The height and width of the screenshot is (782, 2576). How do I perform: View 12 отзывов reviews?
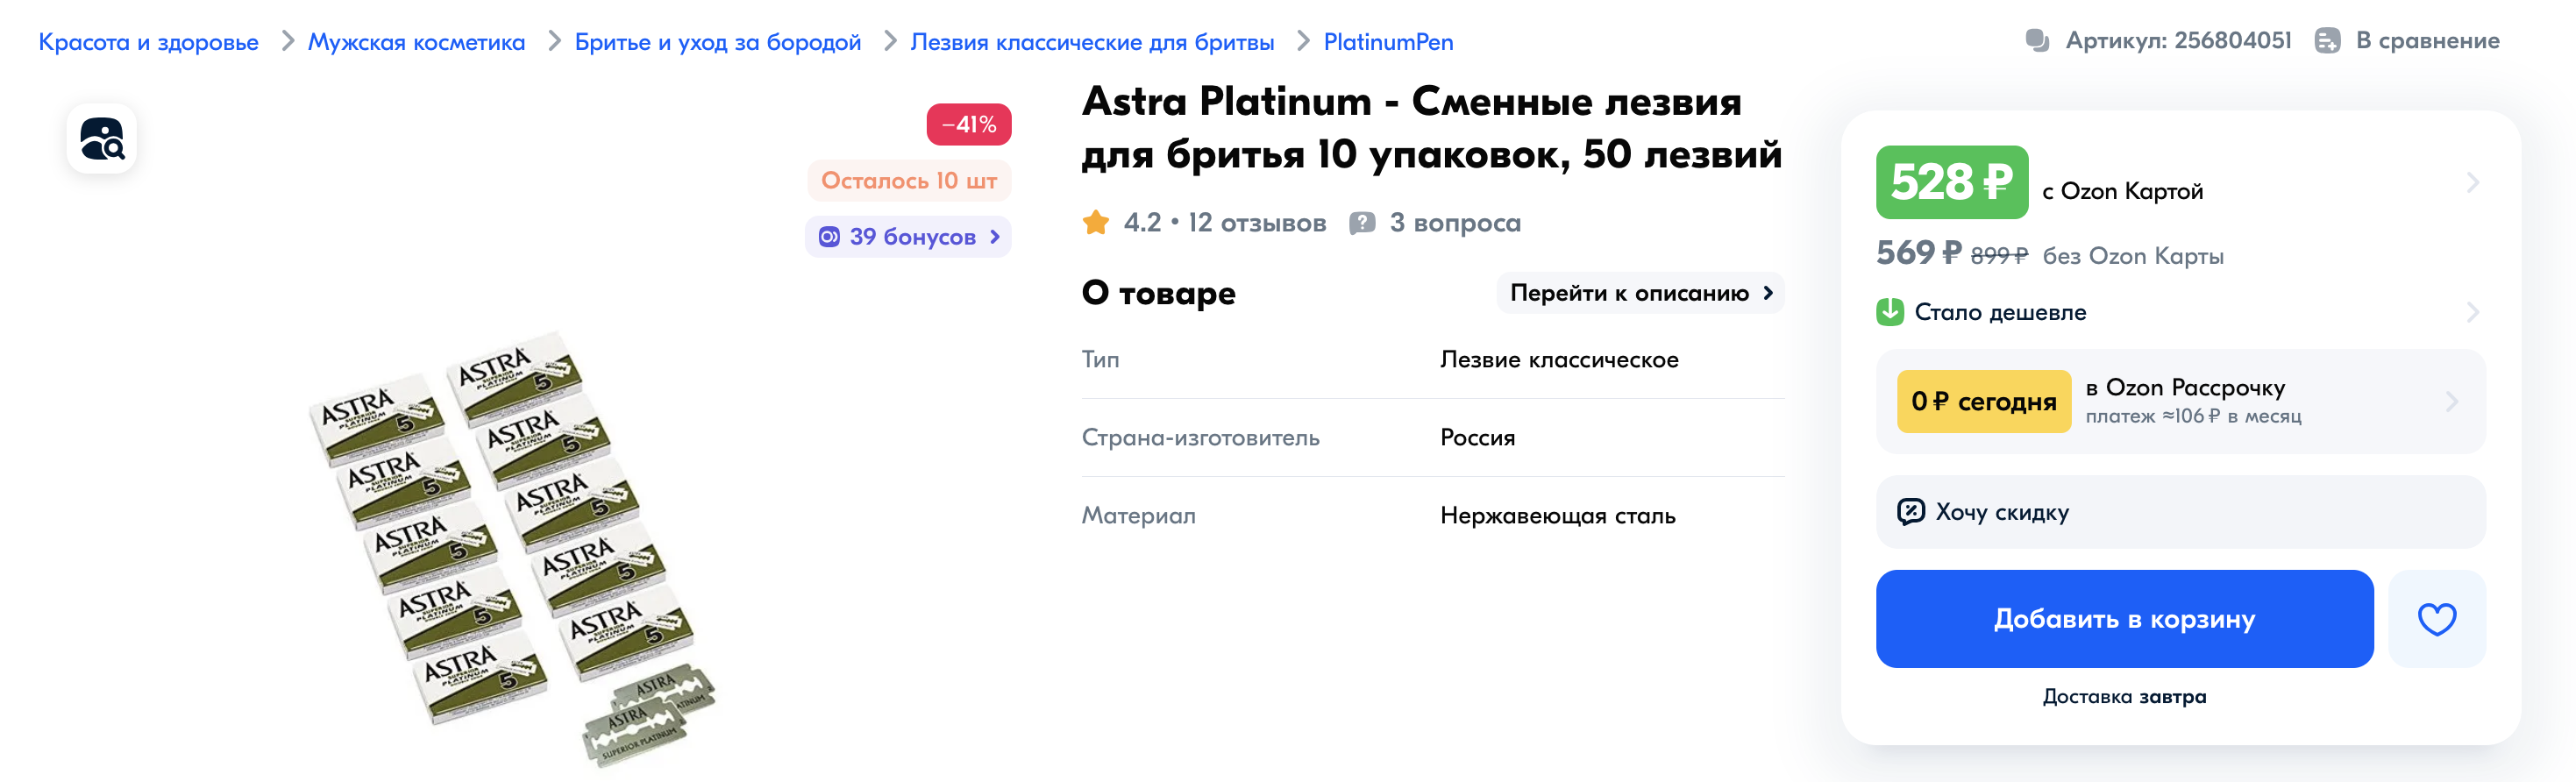point(1256,223)
